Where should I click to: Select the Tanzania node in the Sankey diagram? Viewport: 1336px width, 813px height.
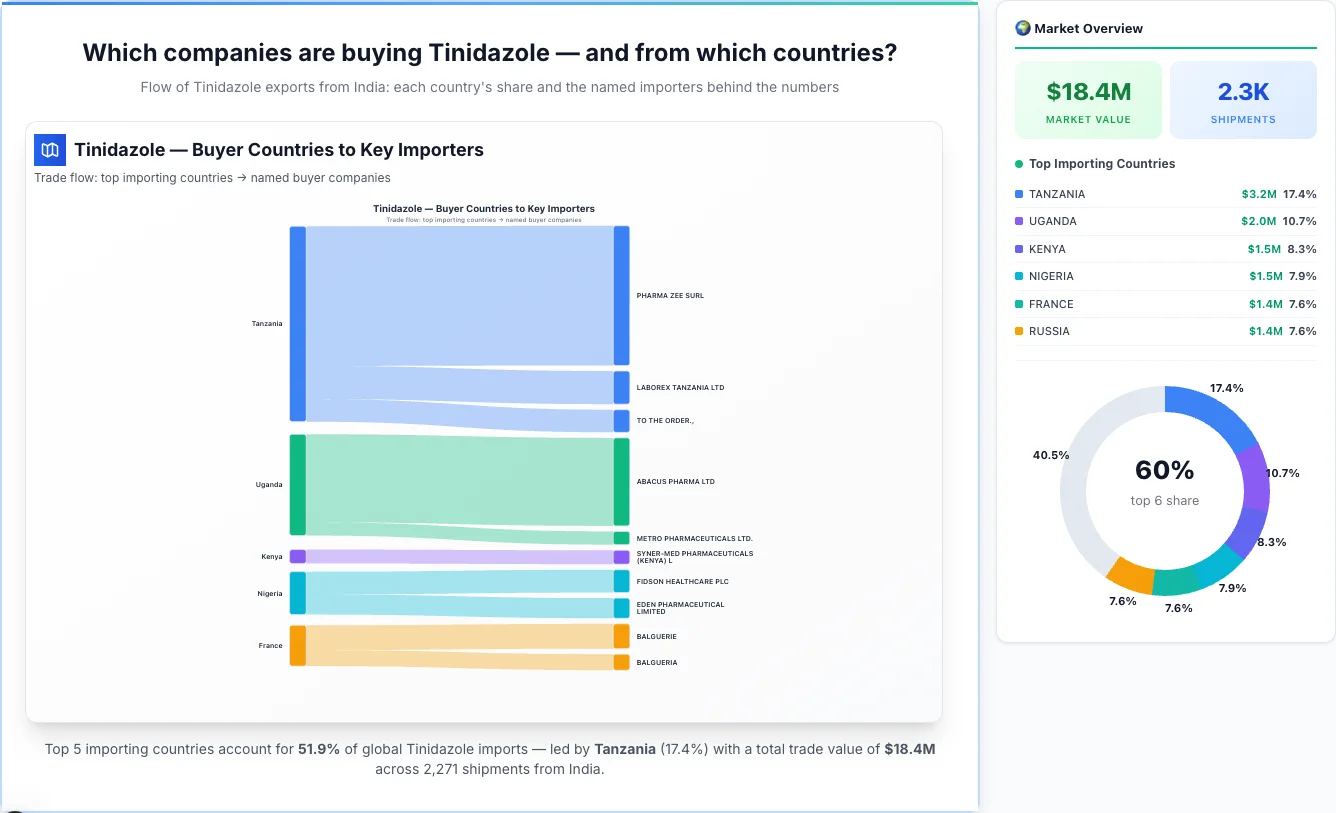[296, 320]
